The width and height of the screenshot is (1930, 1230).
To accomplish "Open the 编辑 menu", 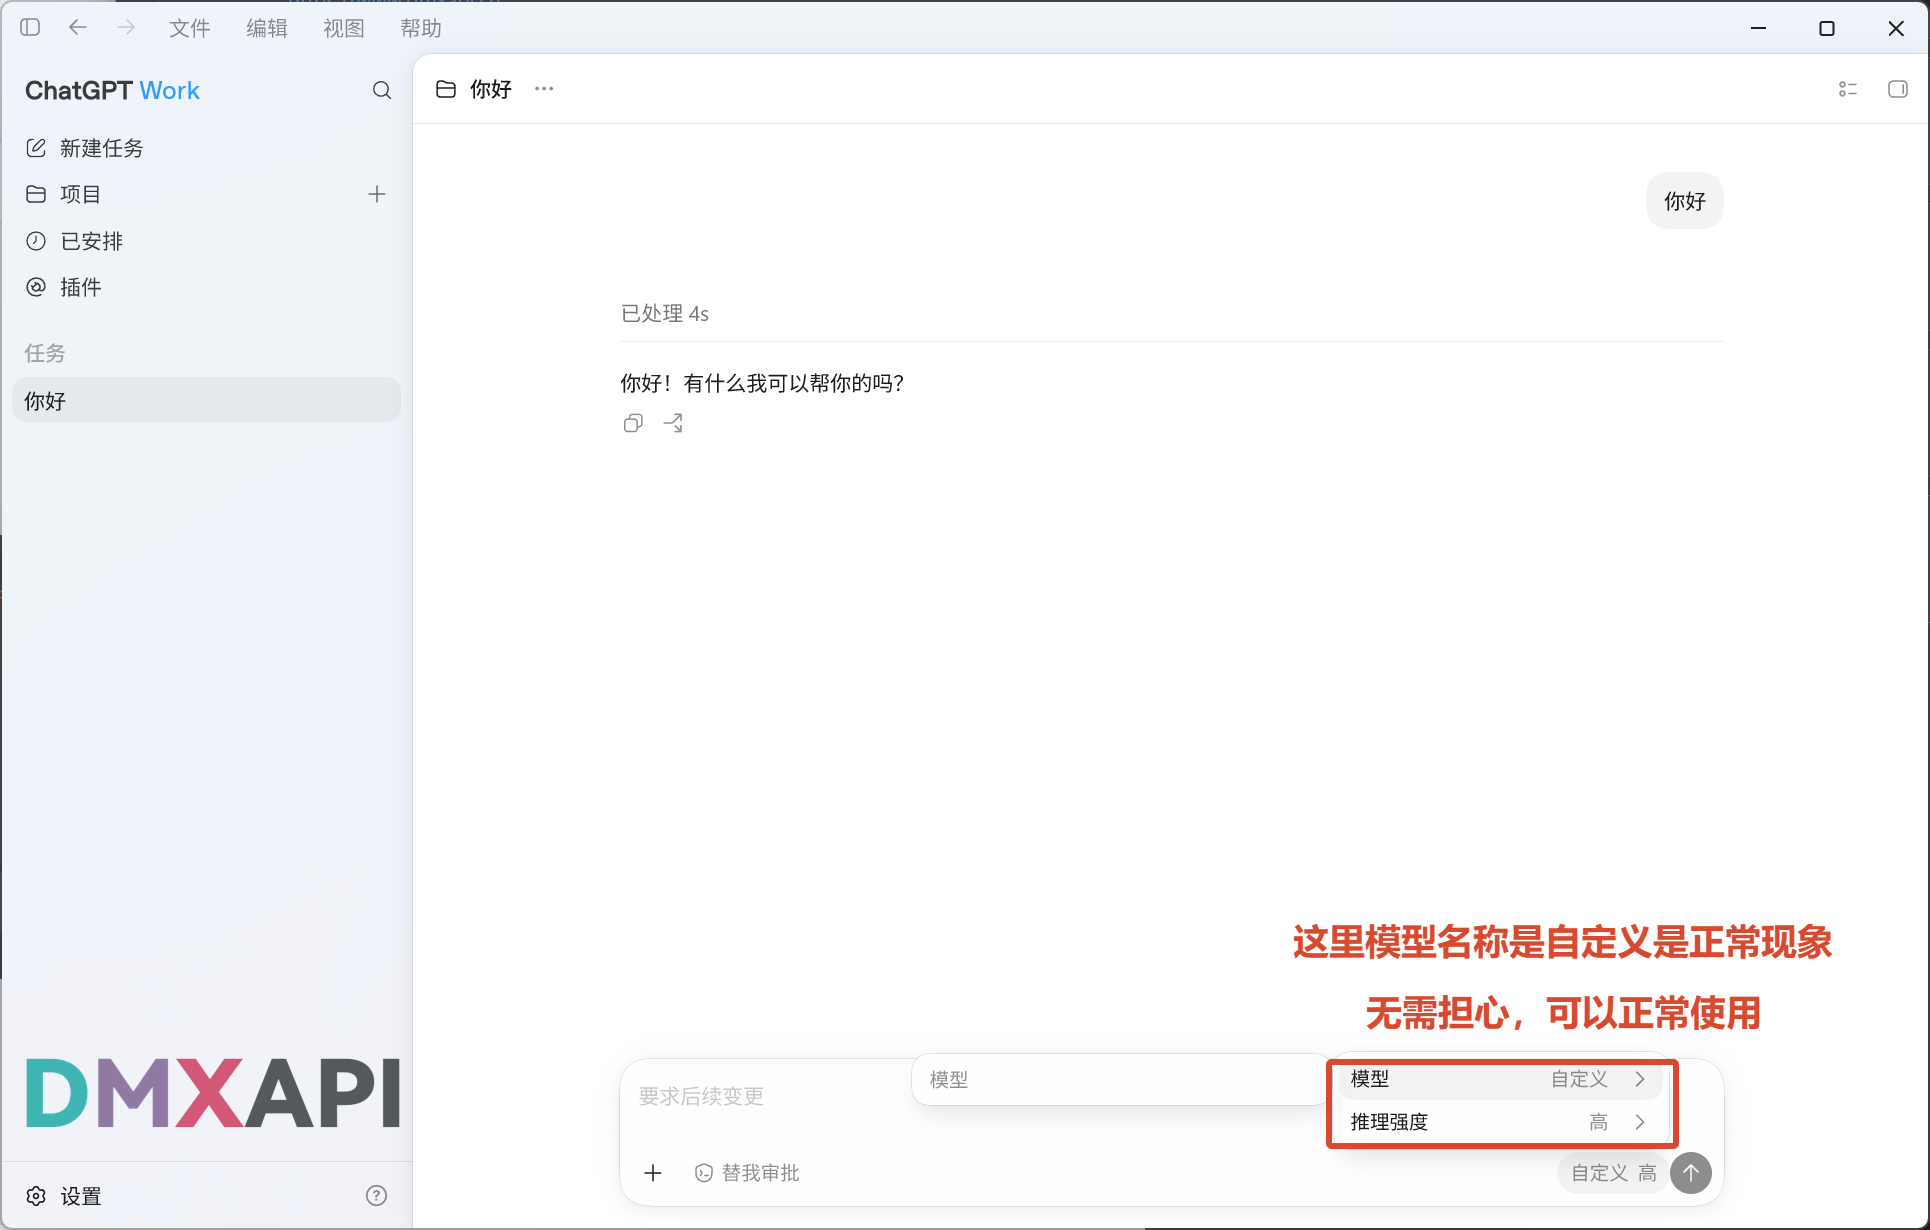I will pos(267,28).
